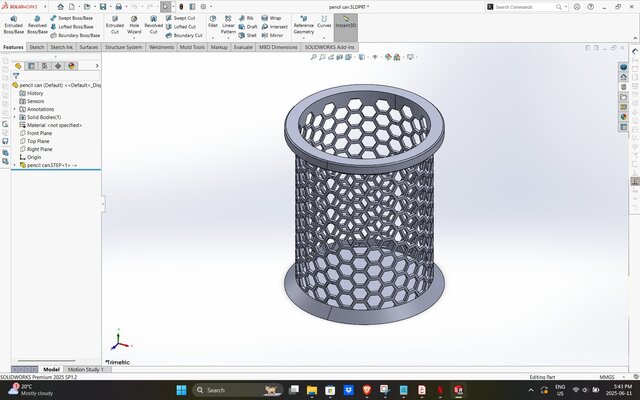Apply the Fillet tool
The height and width of the screenshot is (400, 640).
tap(213, 23)
